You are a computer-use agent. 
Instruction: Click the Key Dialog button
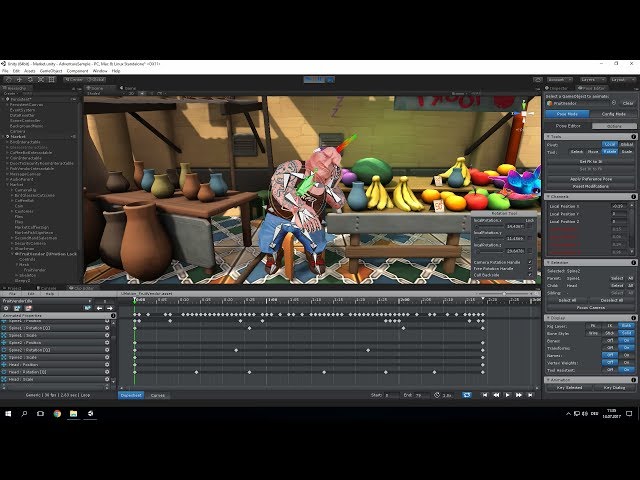click(614, 387)
